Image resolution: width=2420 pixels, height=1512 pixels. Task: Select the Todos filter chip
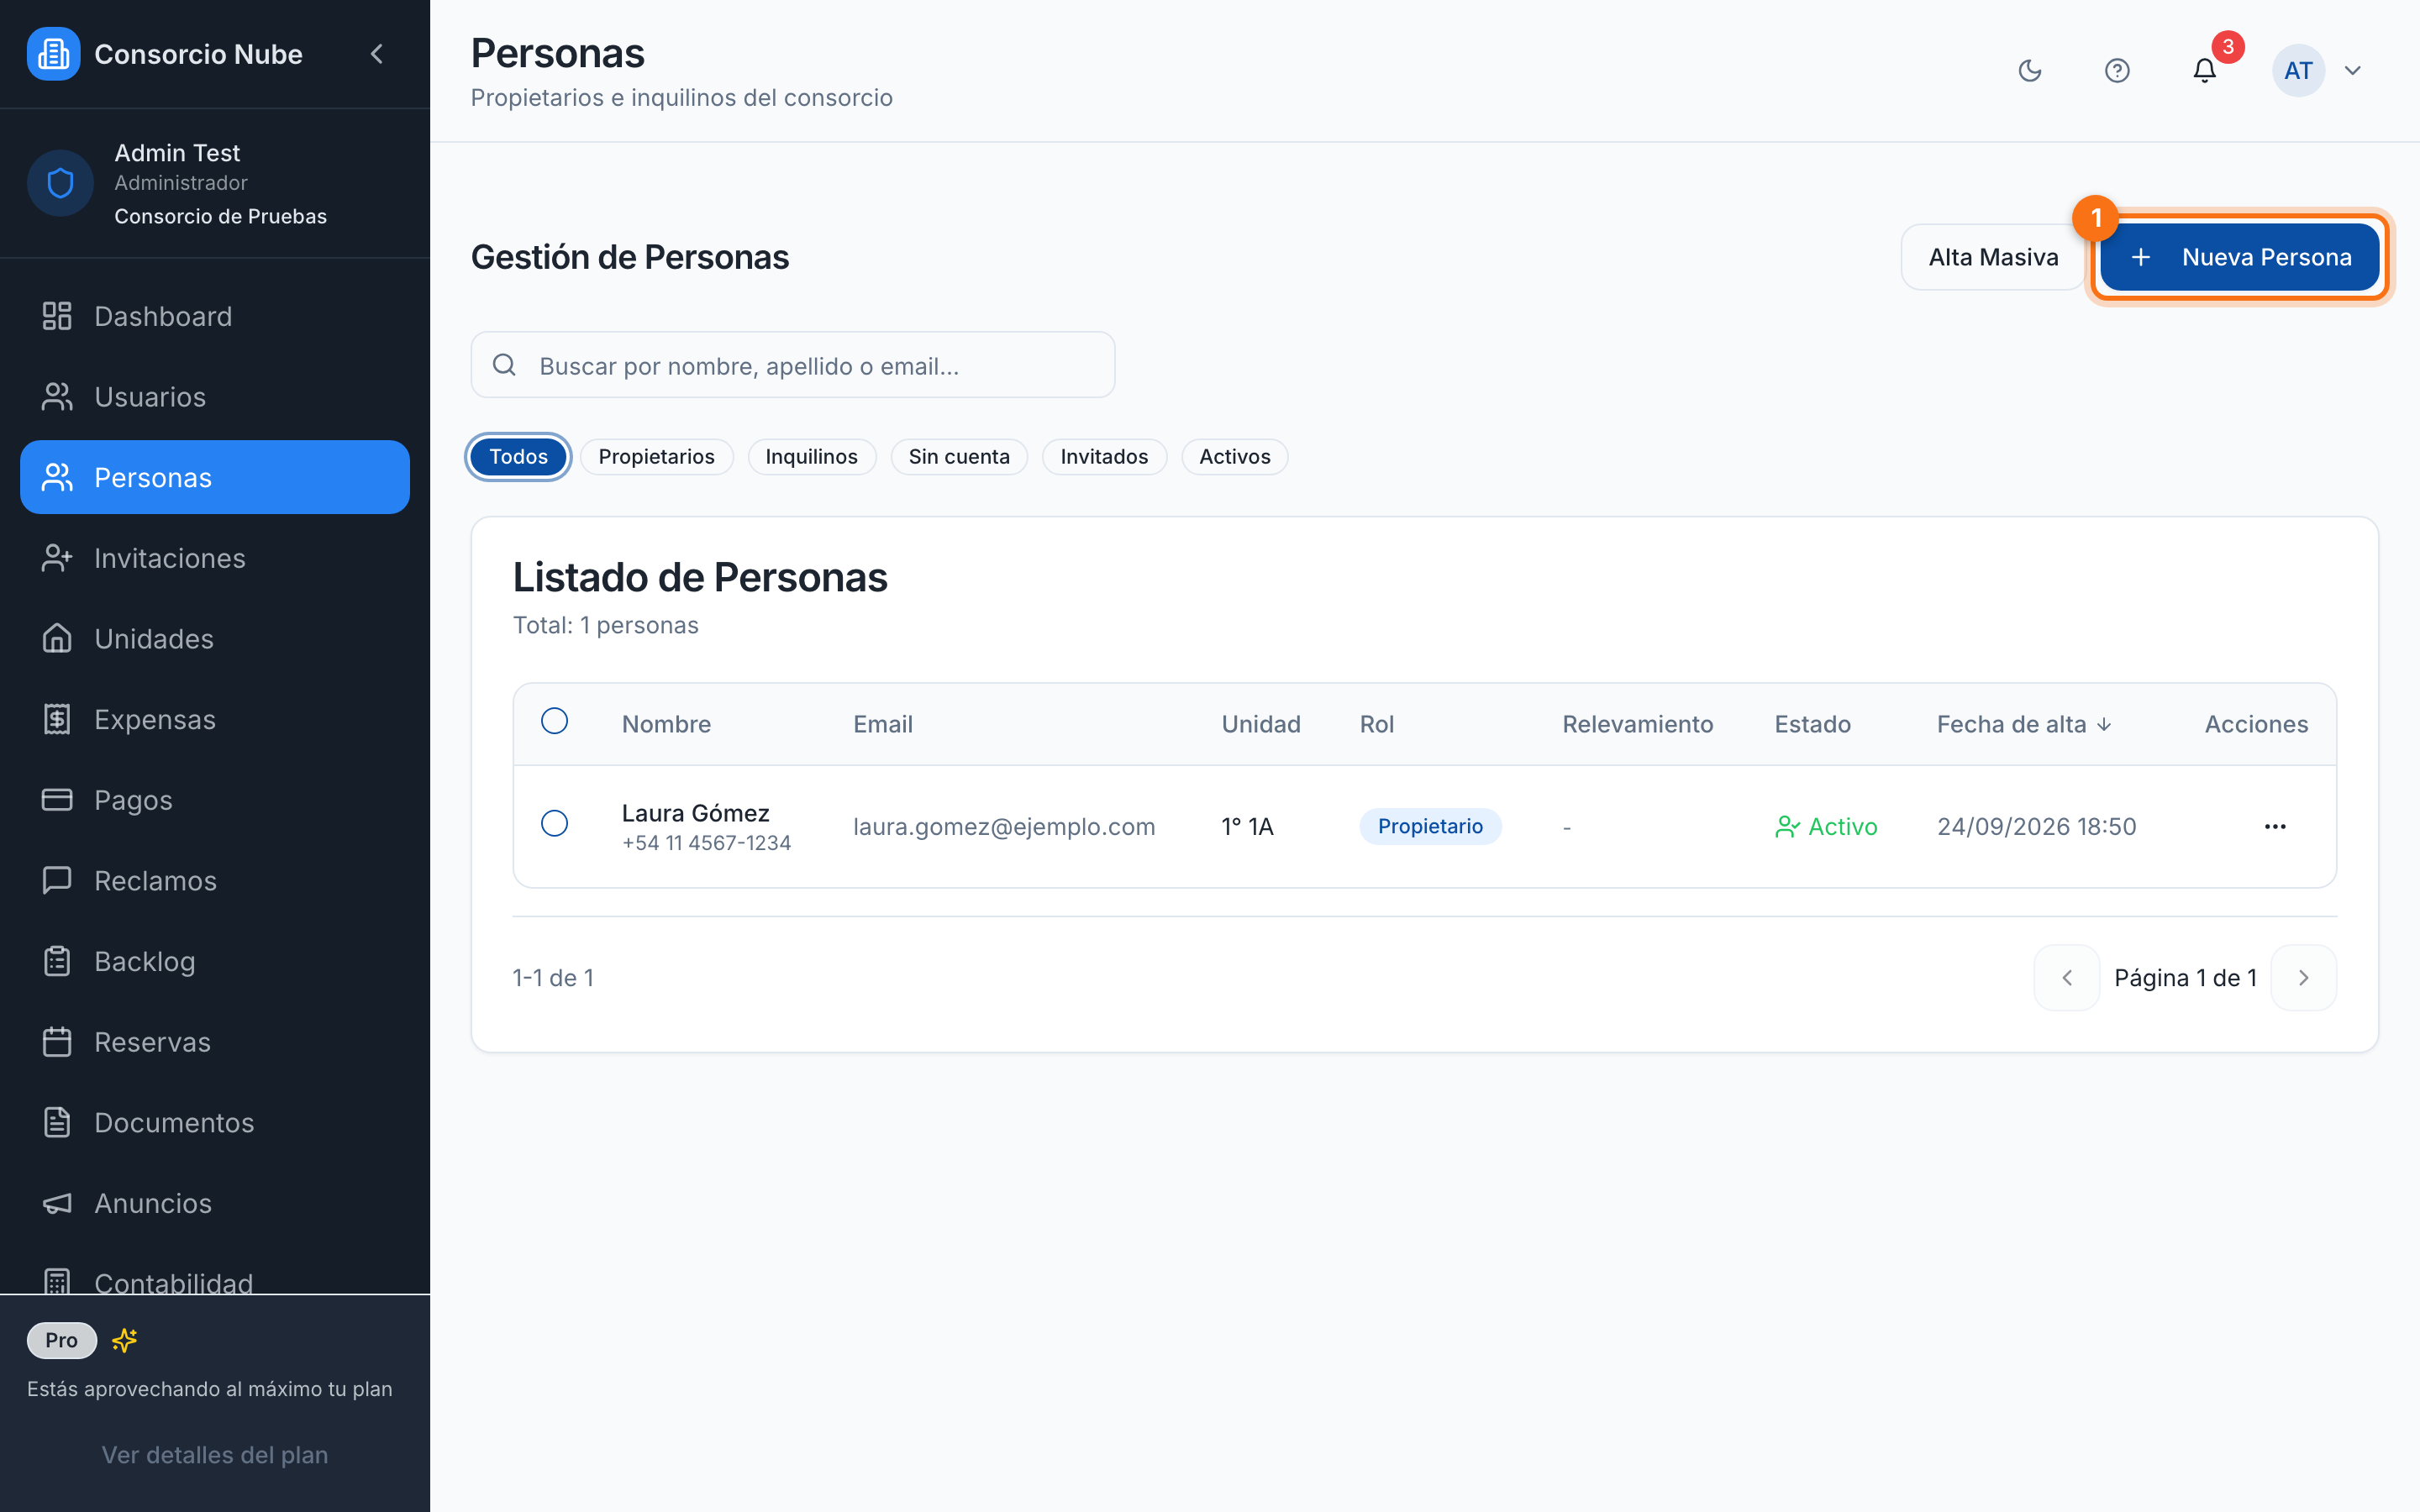(x=518, y=457)
